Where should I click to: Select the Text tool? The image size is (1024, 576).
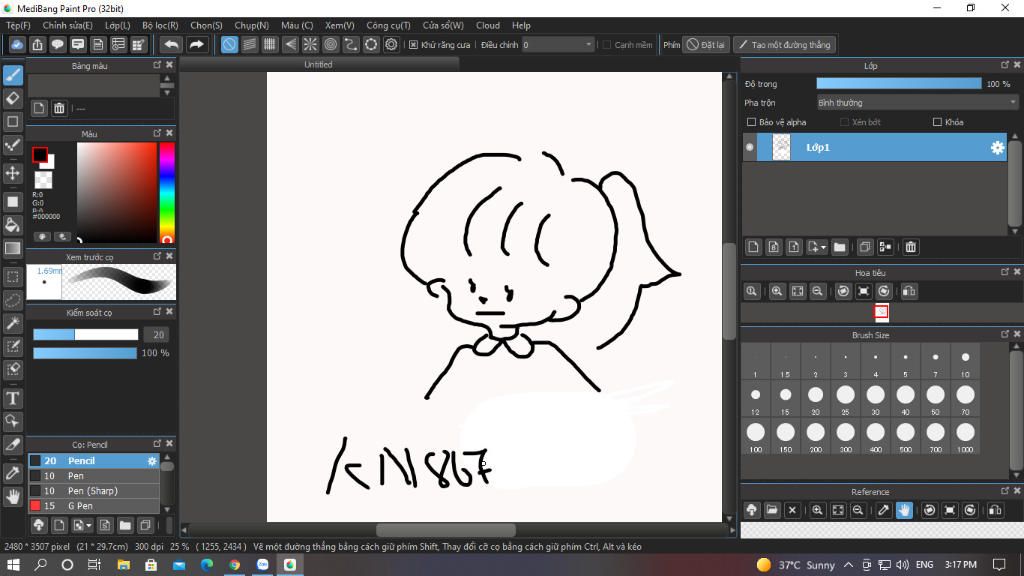pyautogui.click(x=13, y=398)
